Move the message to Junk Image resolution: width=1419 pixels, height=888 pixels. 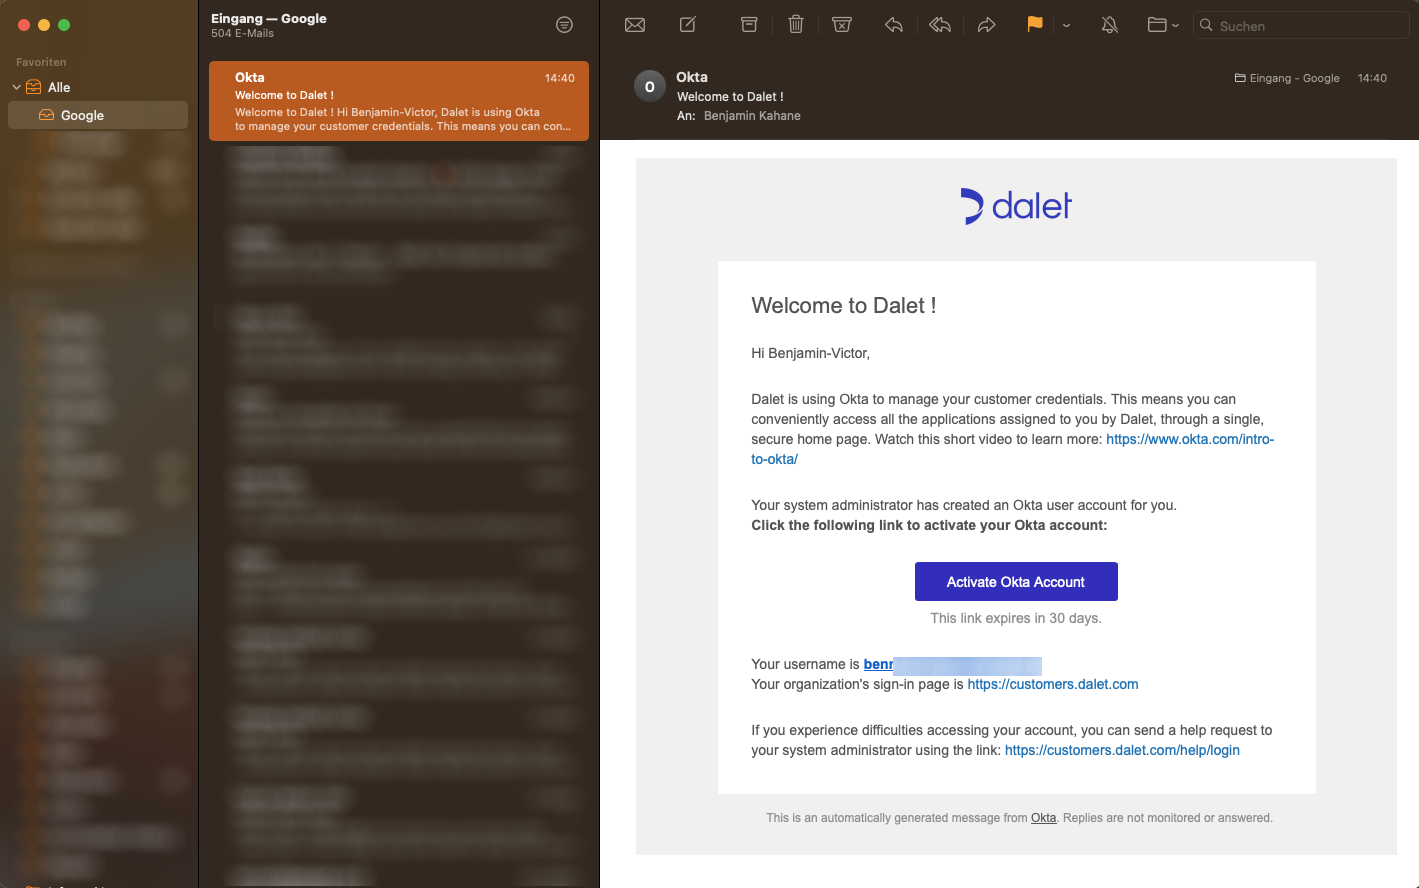842,25
